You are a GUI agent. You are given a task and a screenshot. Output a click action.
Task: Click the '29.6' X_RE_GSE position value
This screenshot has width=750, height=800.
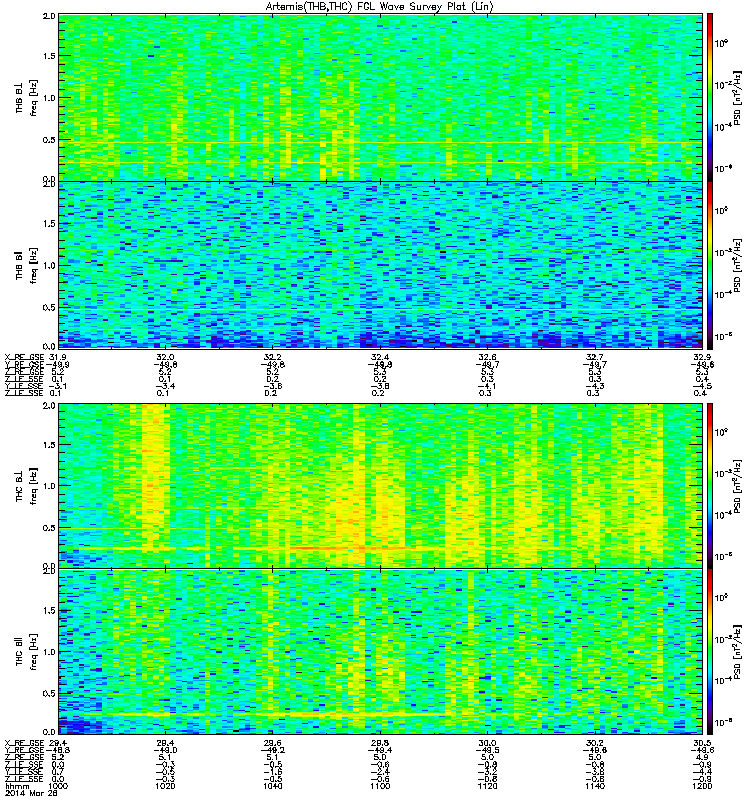click(272, 742)
